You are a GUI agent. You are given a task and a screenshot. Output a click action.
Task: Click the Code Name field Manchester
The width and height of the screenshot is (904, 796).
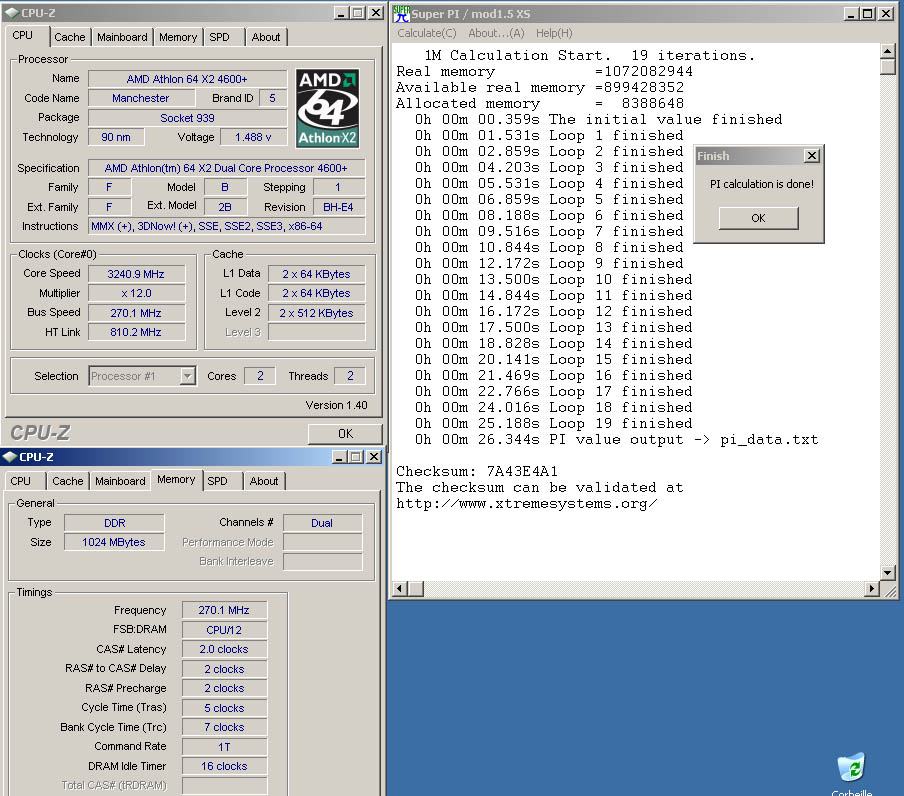tap(141, 98)
